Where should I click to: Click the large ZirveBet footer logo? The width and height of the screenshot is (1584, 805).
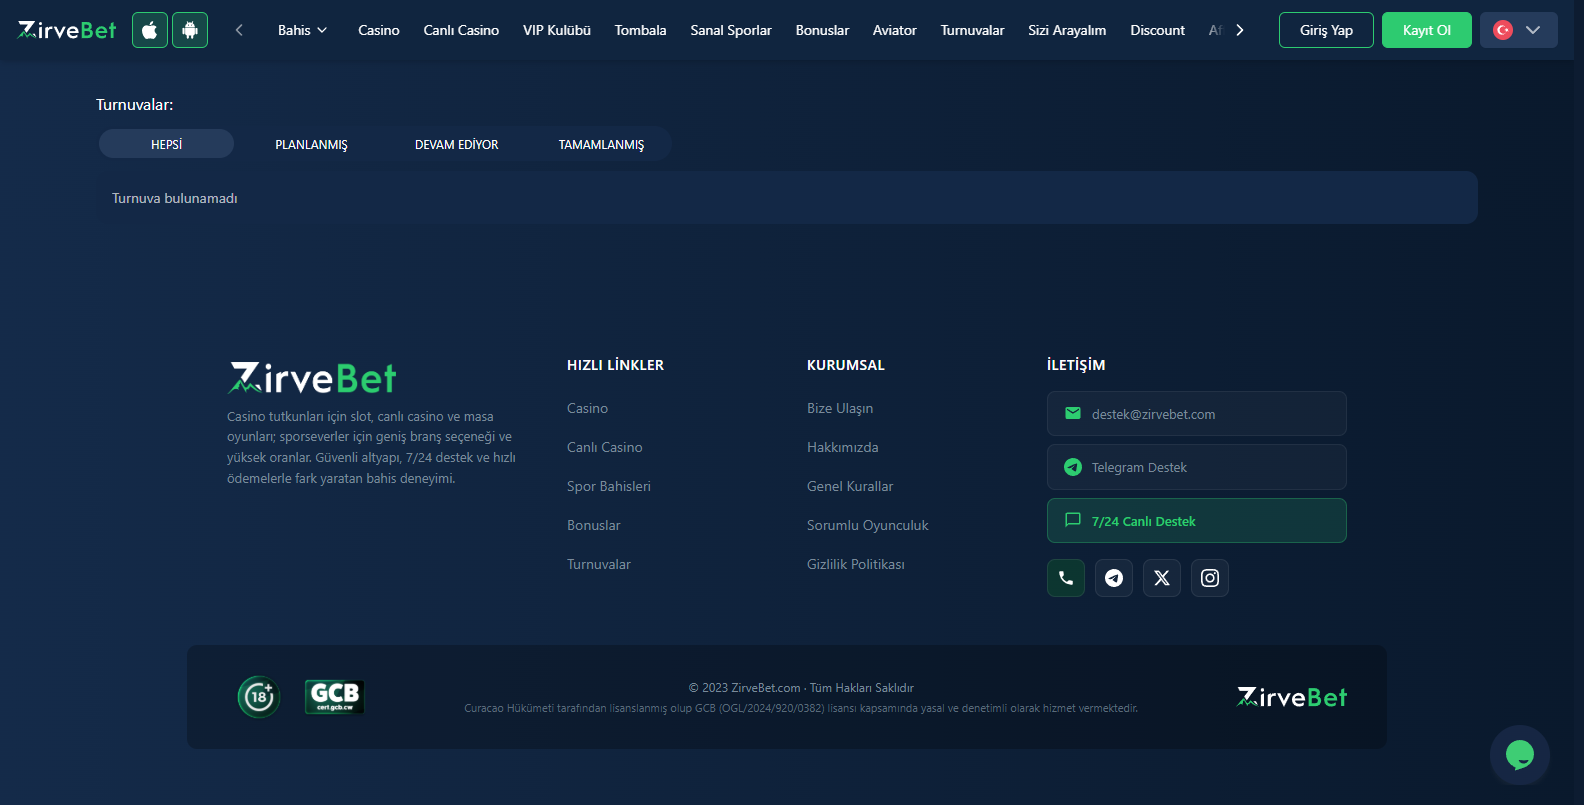coord(312,378)
